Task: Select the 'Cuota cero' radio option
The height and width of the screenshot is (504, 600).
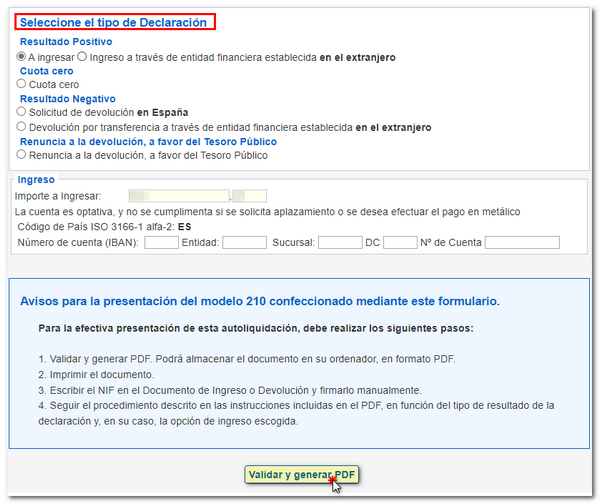Action: coord(22,85)
